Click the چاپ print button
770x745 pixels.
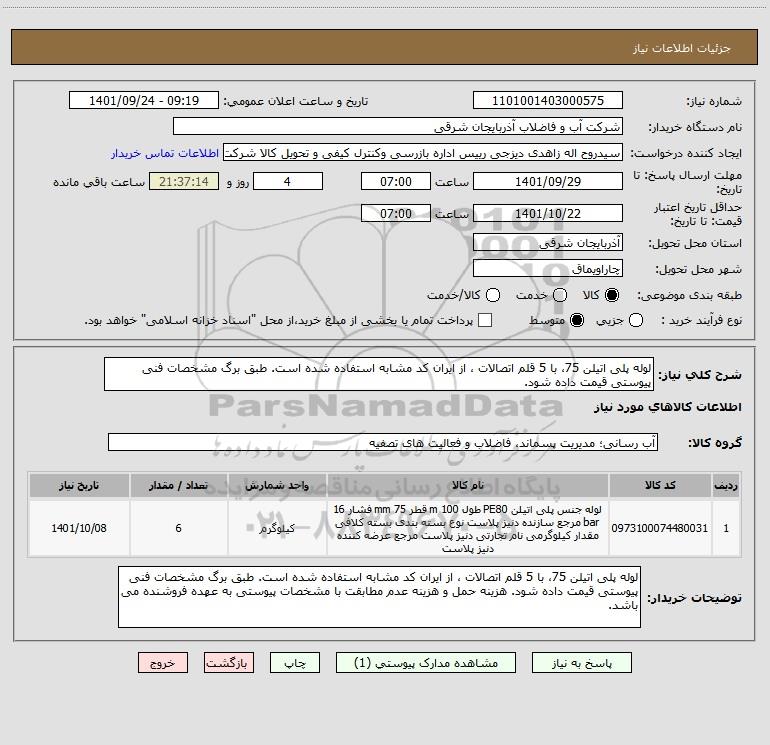pos(295,663)
